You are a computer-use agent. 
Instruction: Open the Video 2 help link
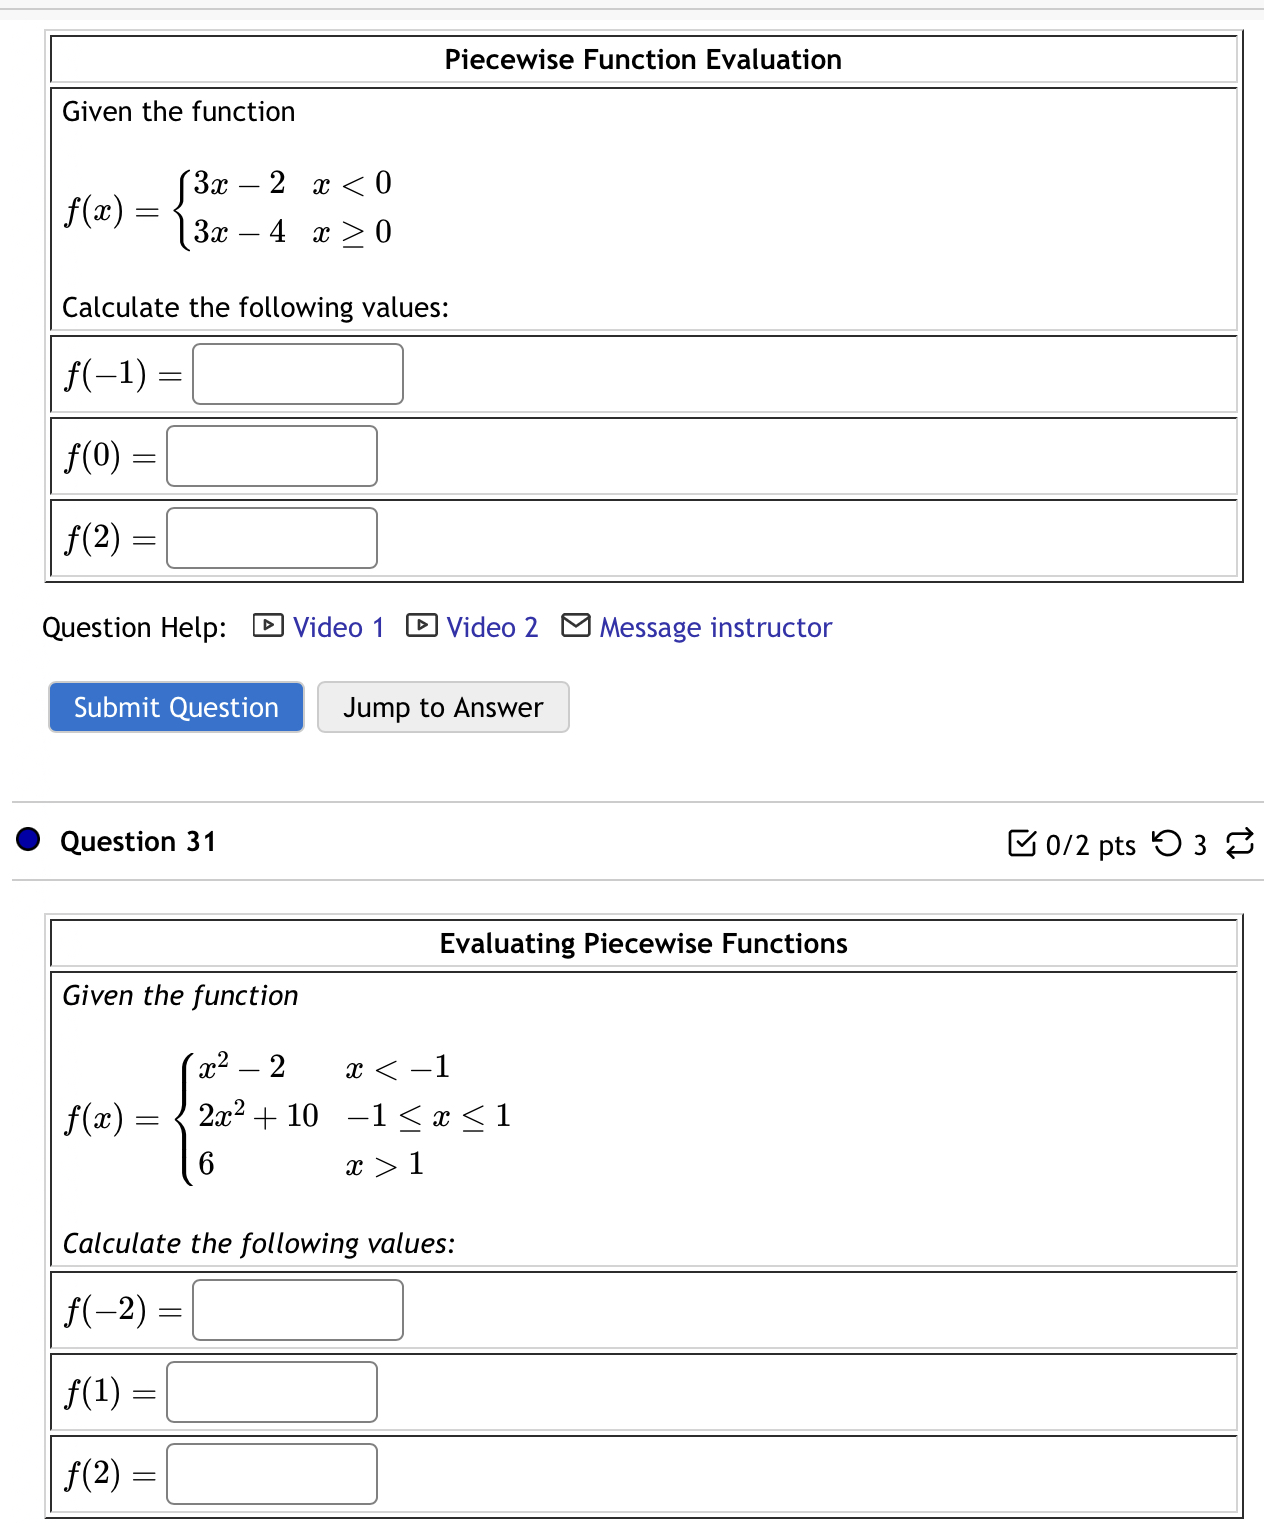coord(492,627)
